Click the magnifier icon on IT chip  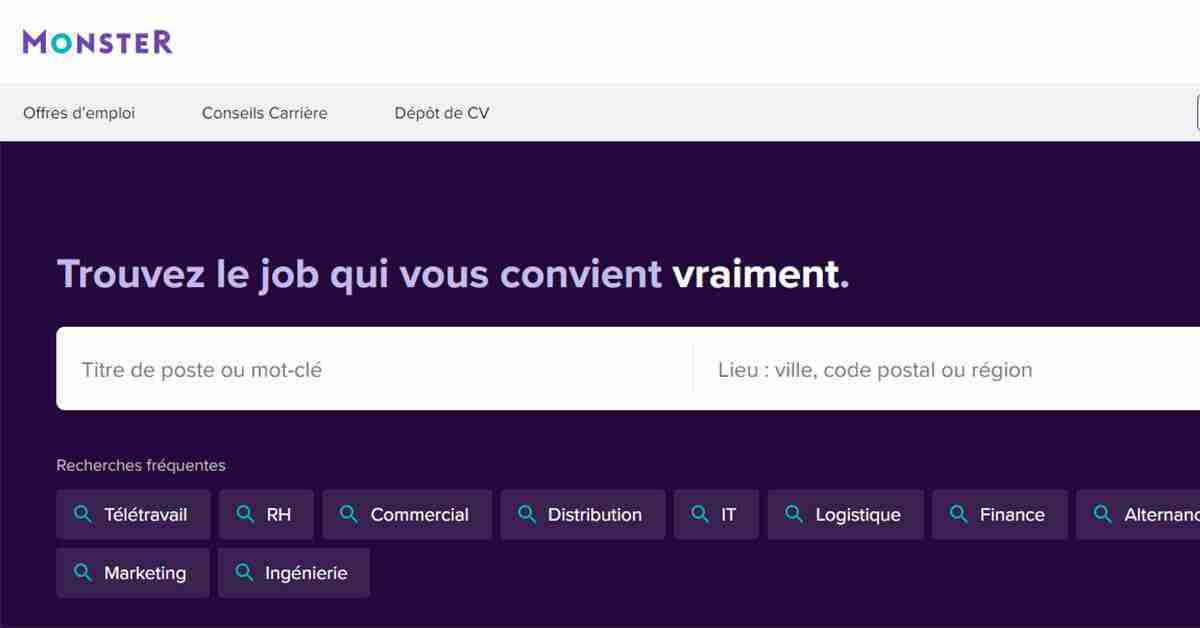tap(700, 514)
